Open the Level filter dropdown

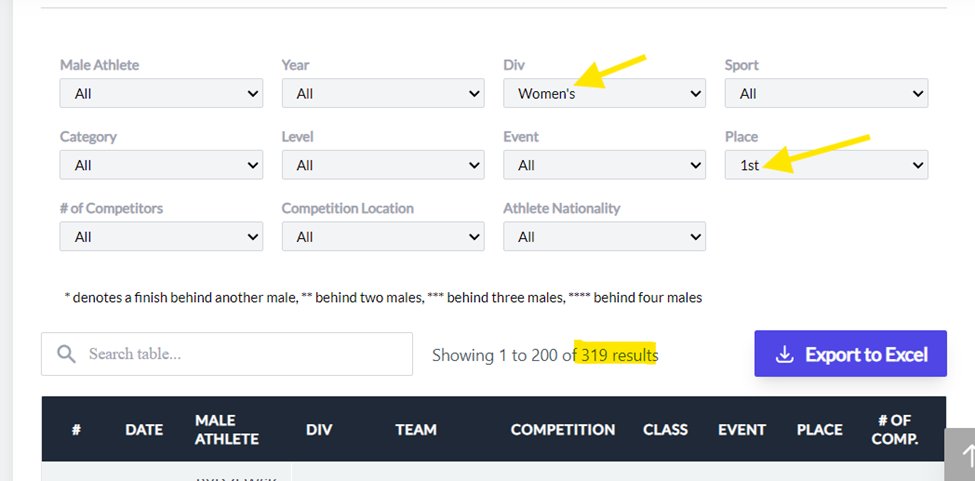click(383, 165)
